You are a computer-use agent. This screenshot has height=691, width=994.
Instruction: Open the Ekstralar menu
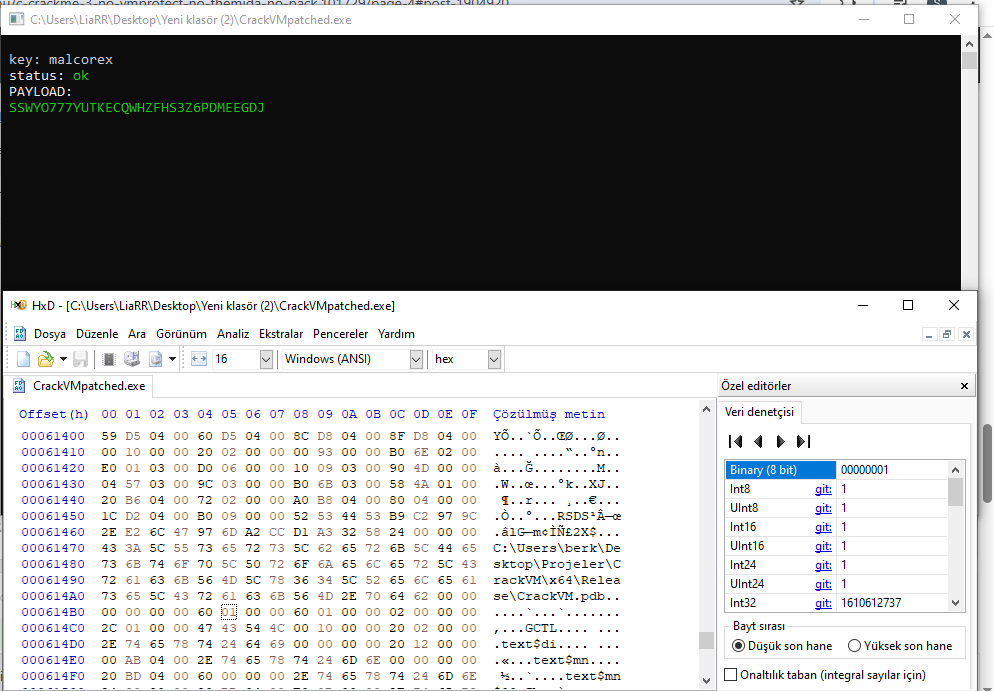[281, 334]
